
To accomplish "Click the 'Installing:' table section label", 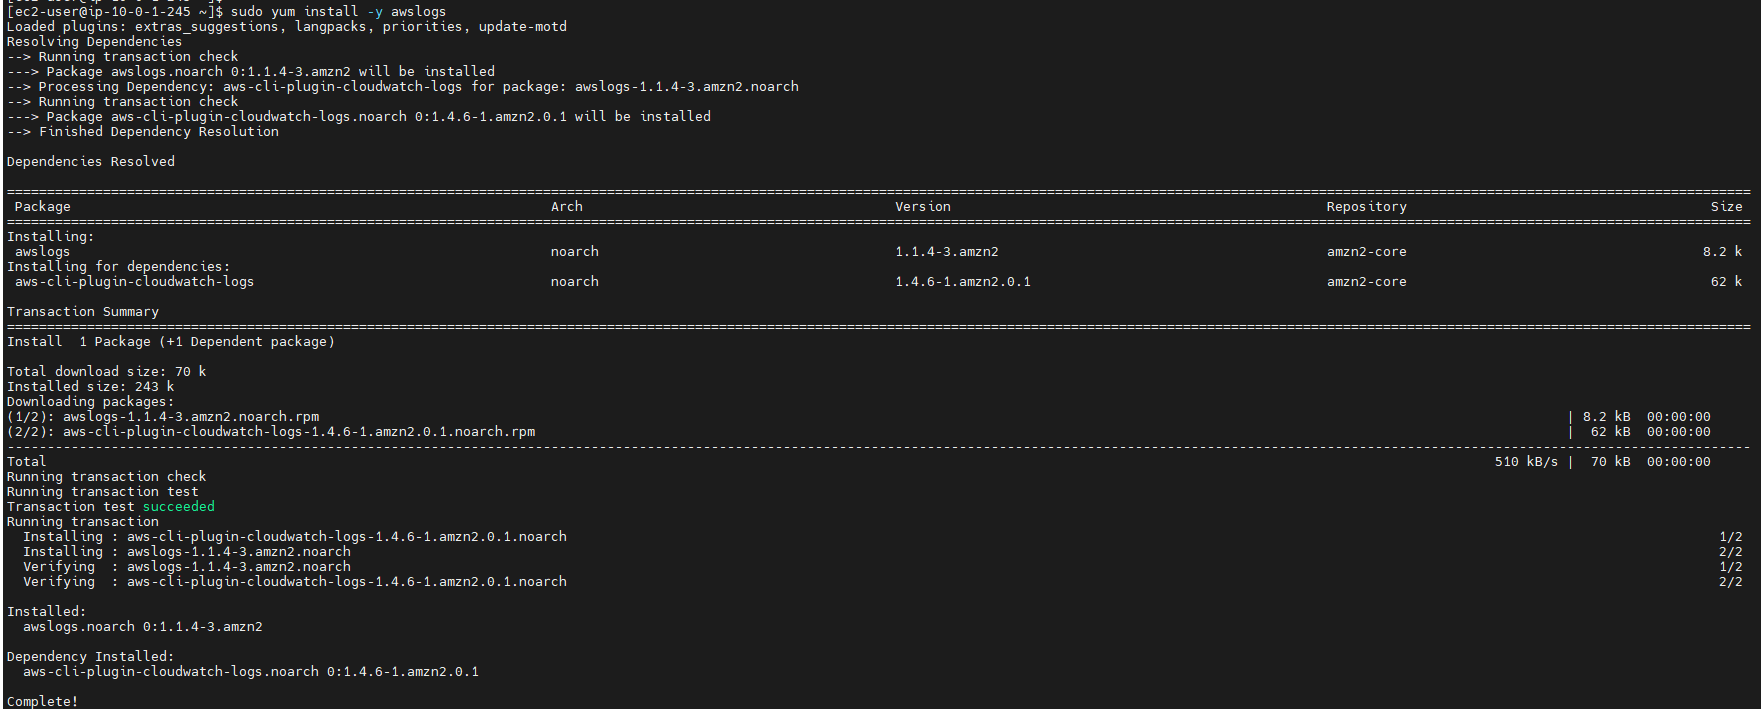I will pos(51,237).
